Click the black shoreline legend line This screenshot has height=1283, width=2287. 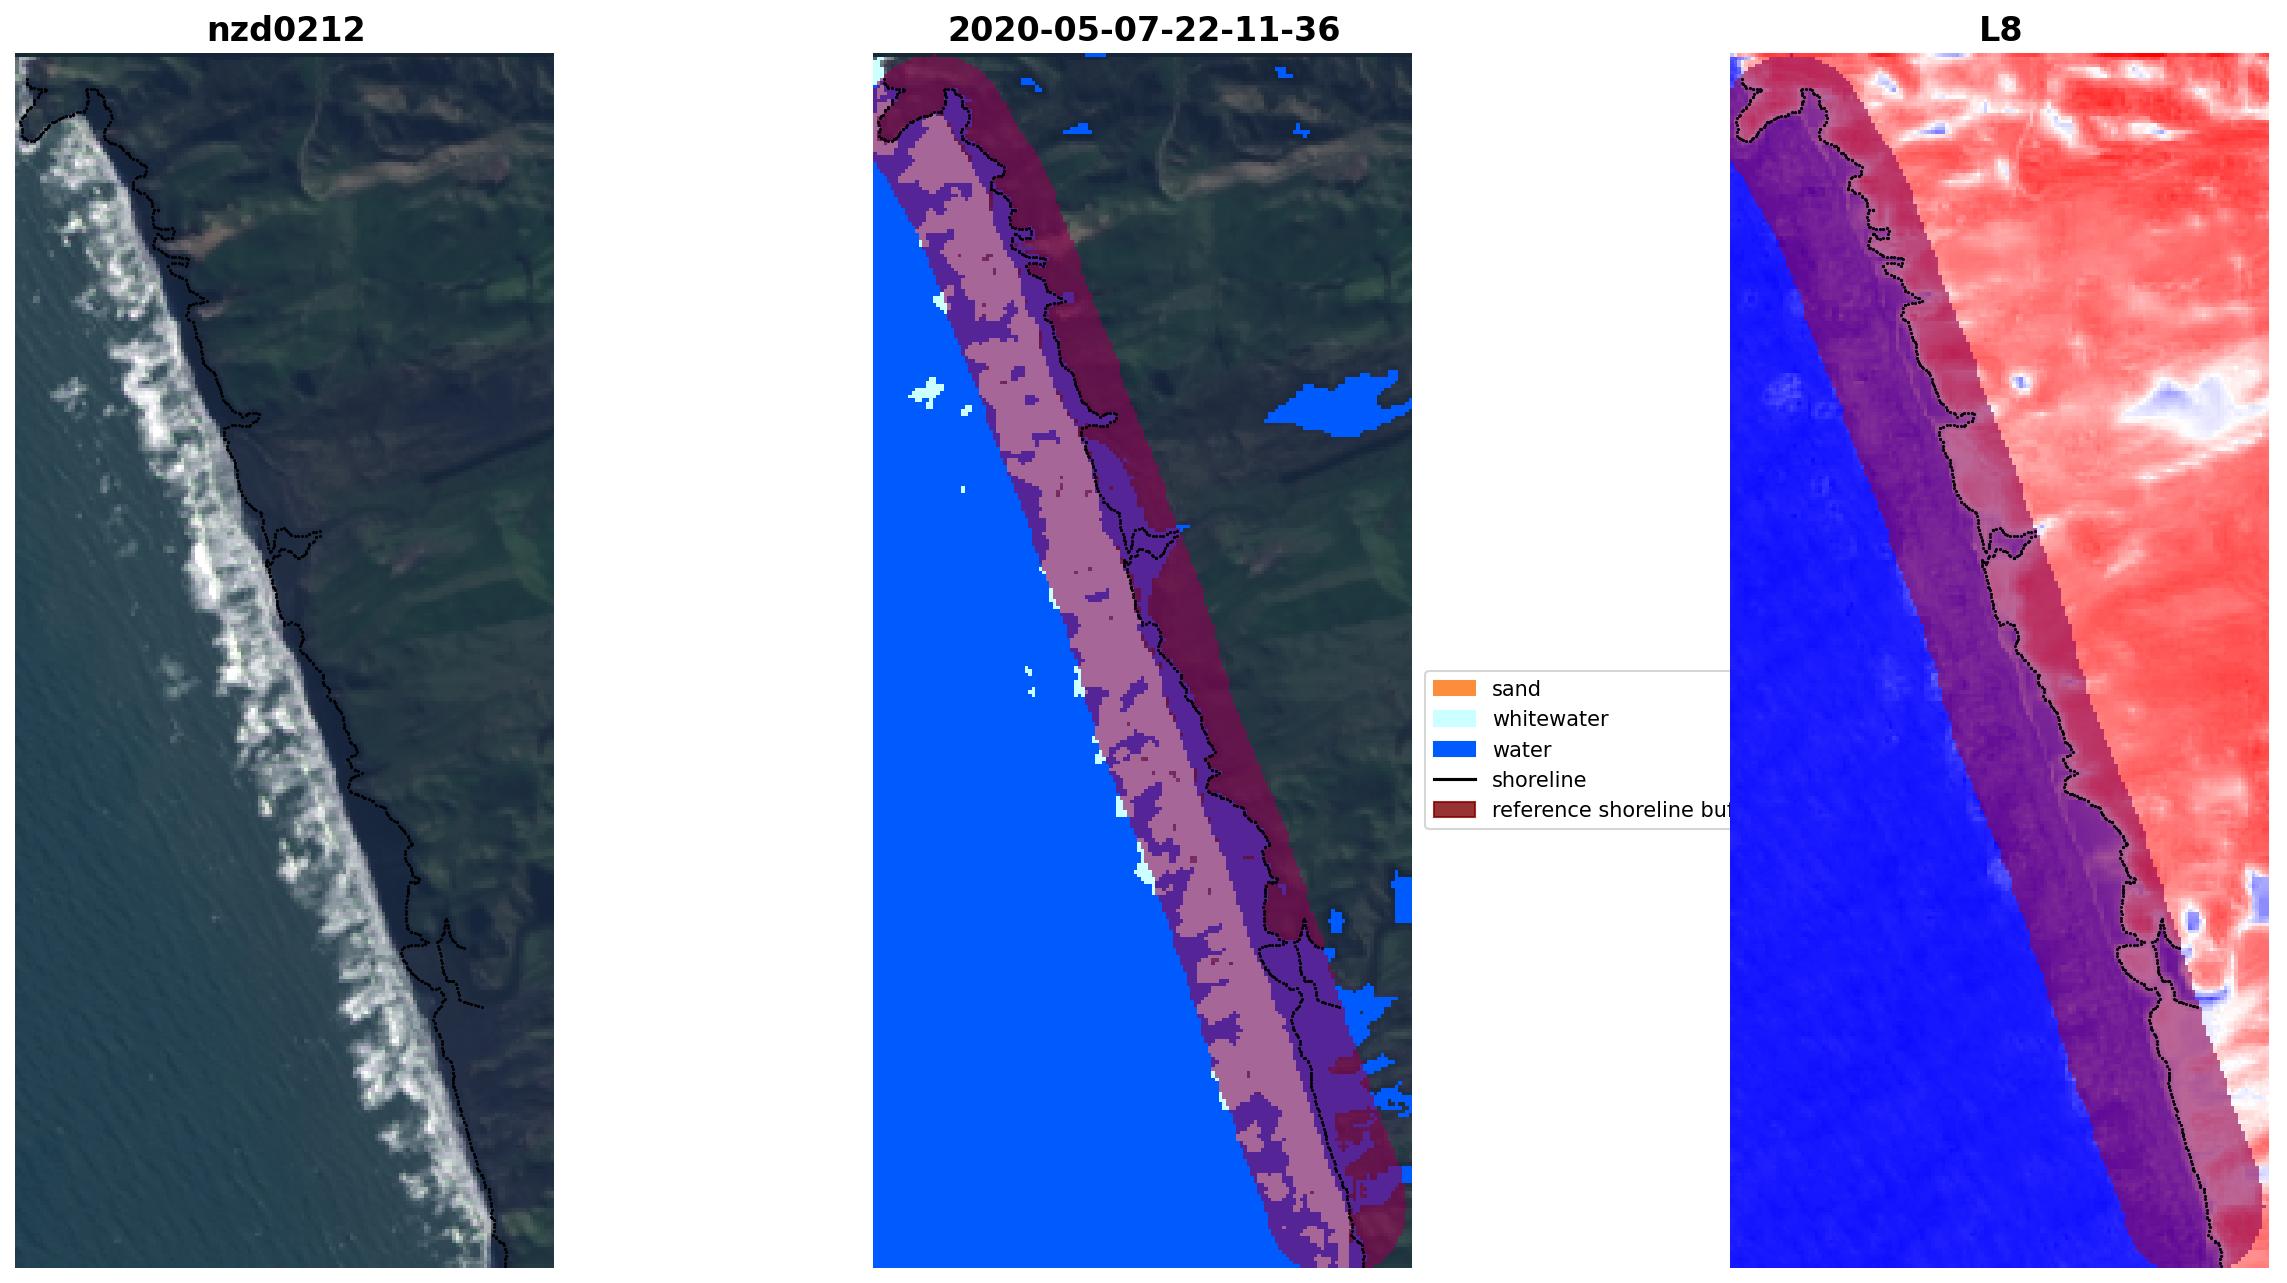pos(1453,779)
